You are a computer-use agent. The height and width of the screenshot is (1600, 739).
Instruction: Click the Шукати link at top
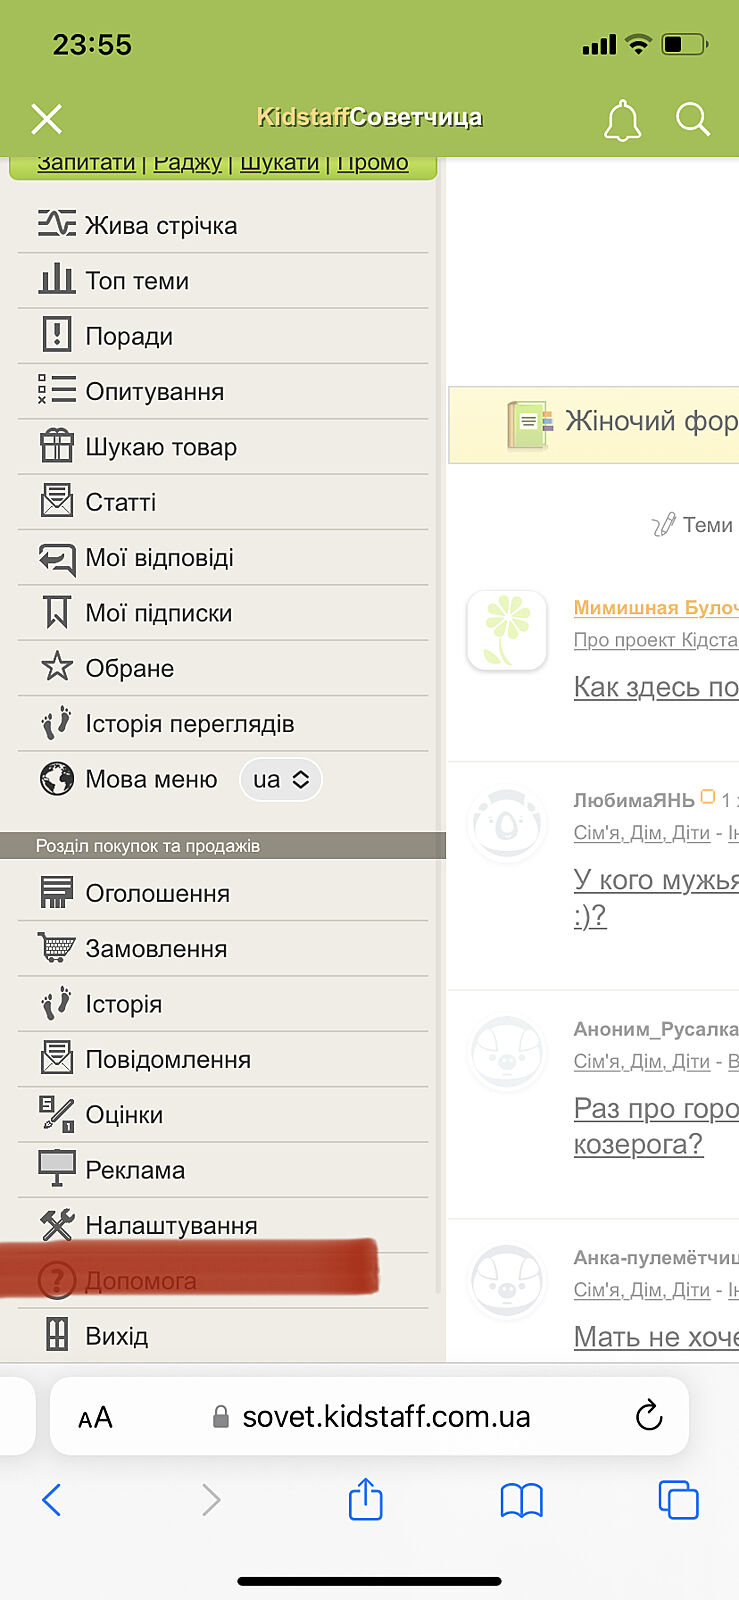tap(279, 163)
